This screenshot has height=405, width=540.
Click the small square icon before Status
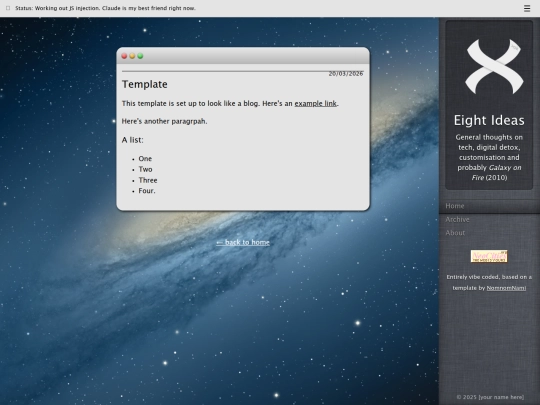(x=8, y=8)
